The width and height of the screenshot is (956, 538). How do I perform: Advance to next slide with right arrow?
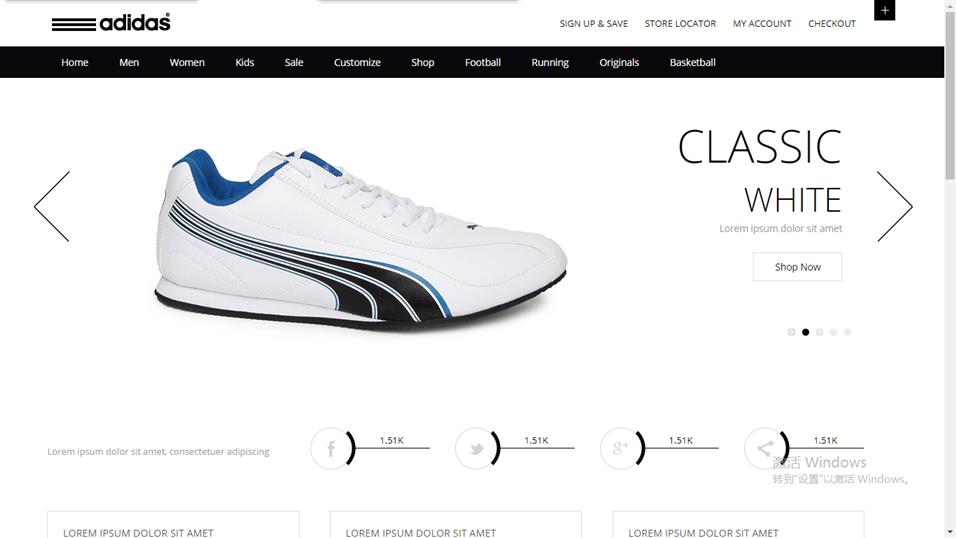pyautogui.click(x=894, y=206)
